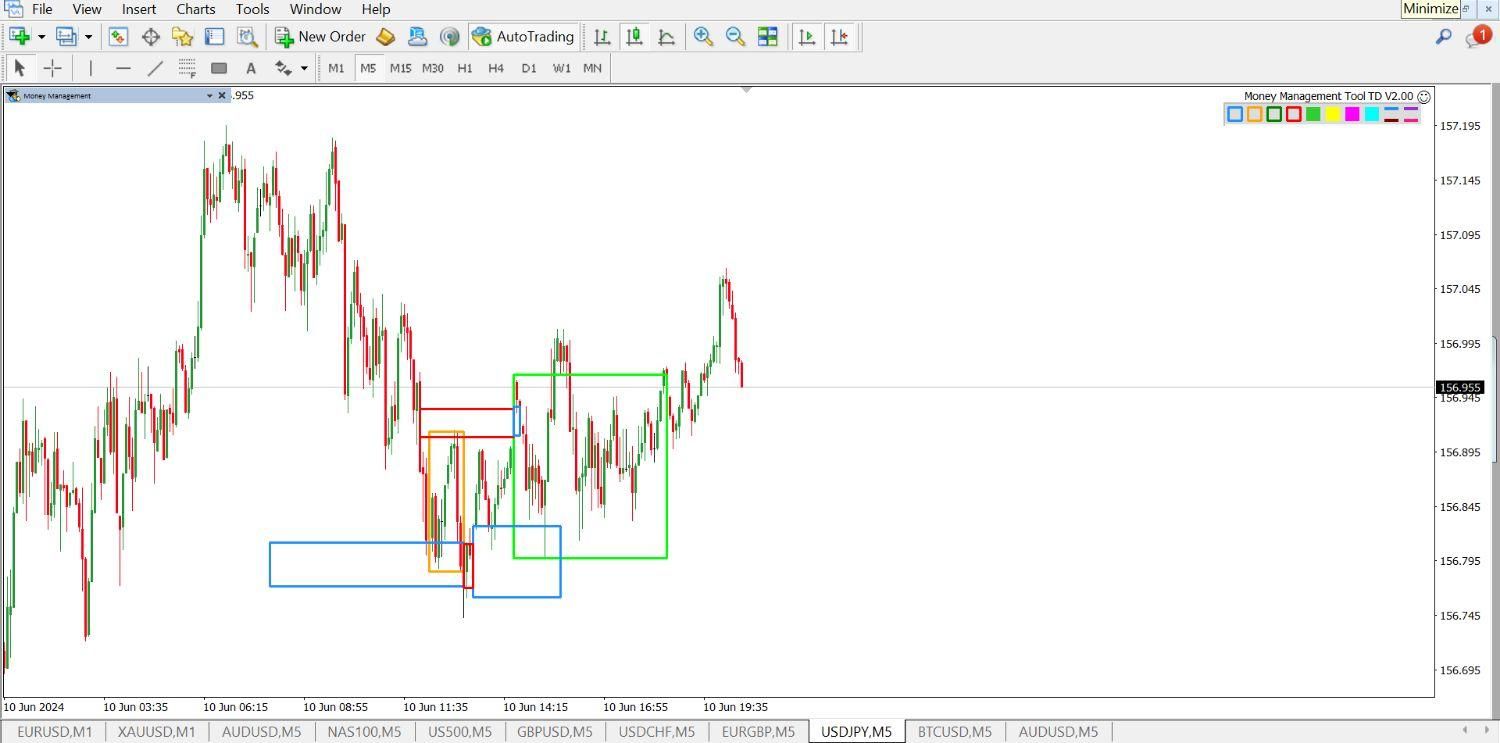Click the Zoom In magnifier icon
Screen dimensions: 1500x743
click(703, 37)
